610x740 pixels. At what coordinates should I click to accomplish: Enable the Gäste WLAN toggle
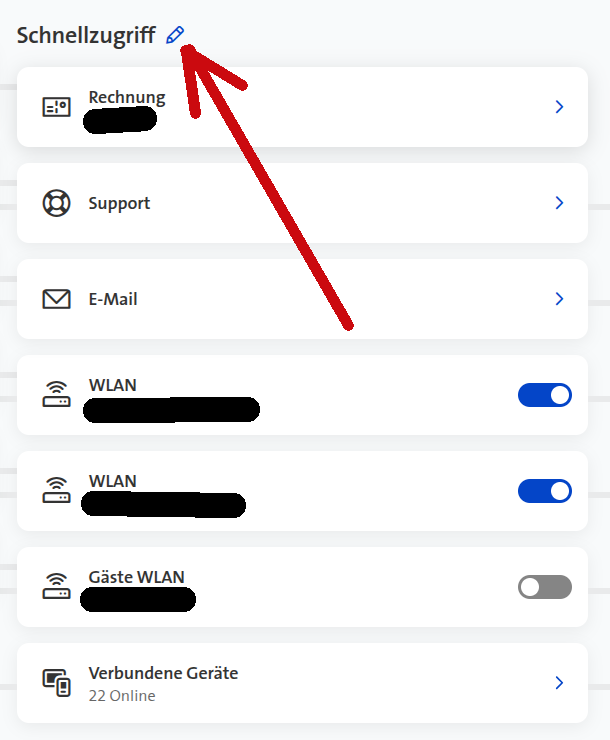545,587
